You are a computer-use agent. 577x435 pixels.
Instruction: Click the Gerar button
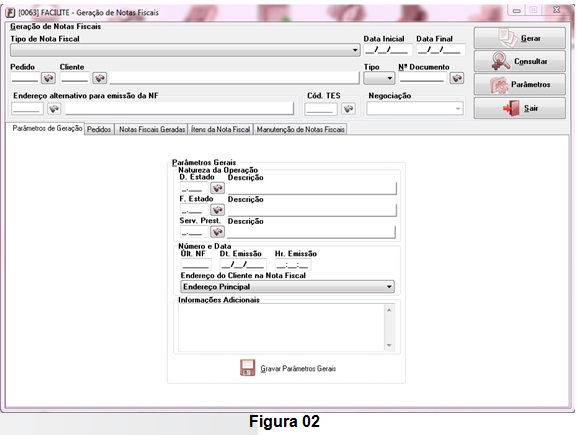[x=520, y=38]
